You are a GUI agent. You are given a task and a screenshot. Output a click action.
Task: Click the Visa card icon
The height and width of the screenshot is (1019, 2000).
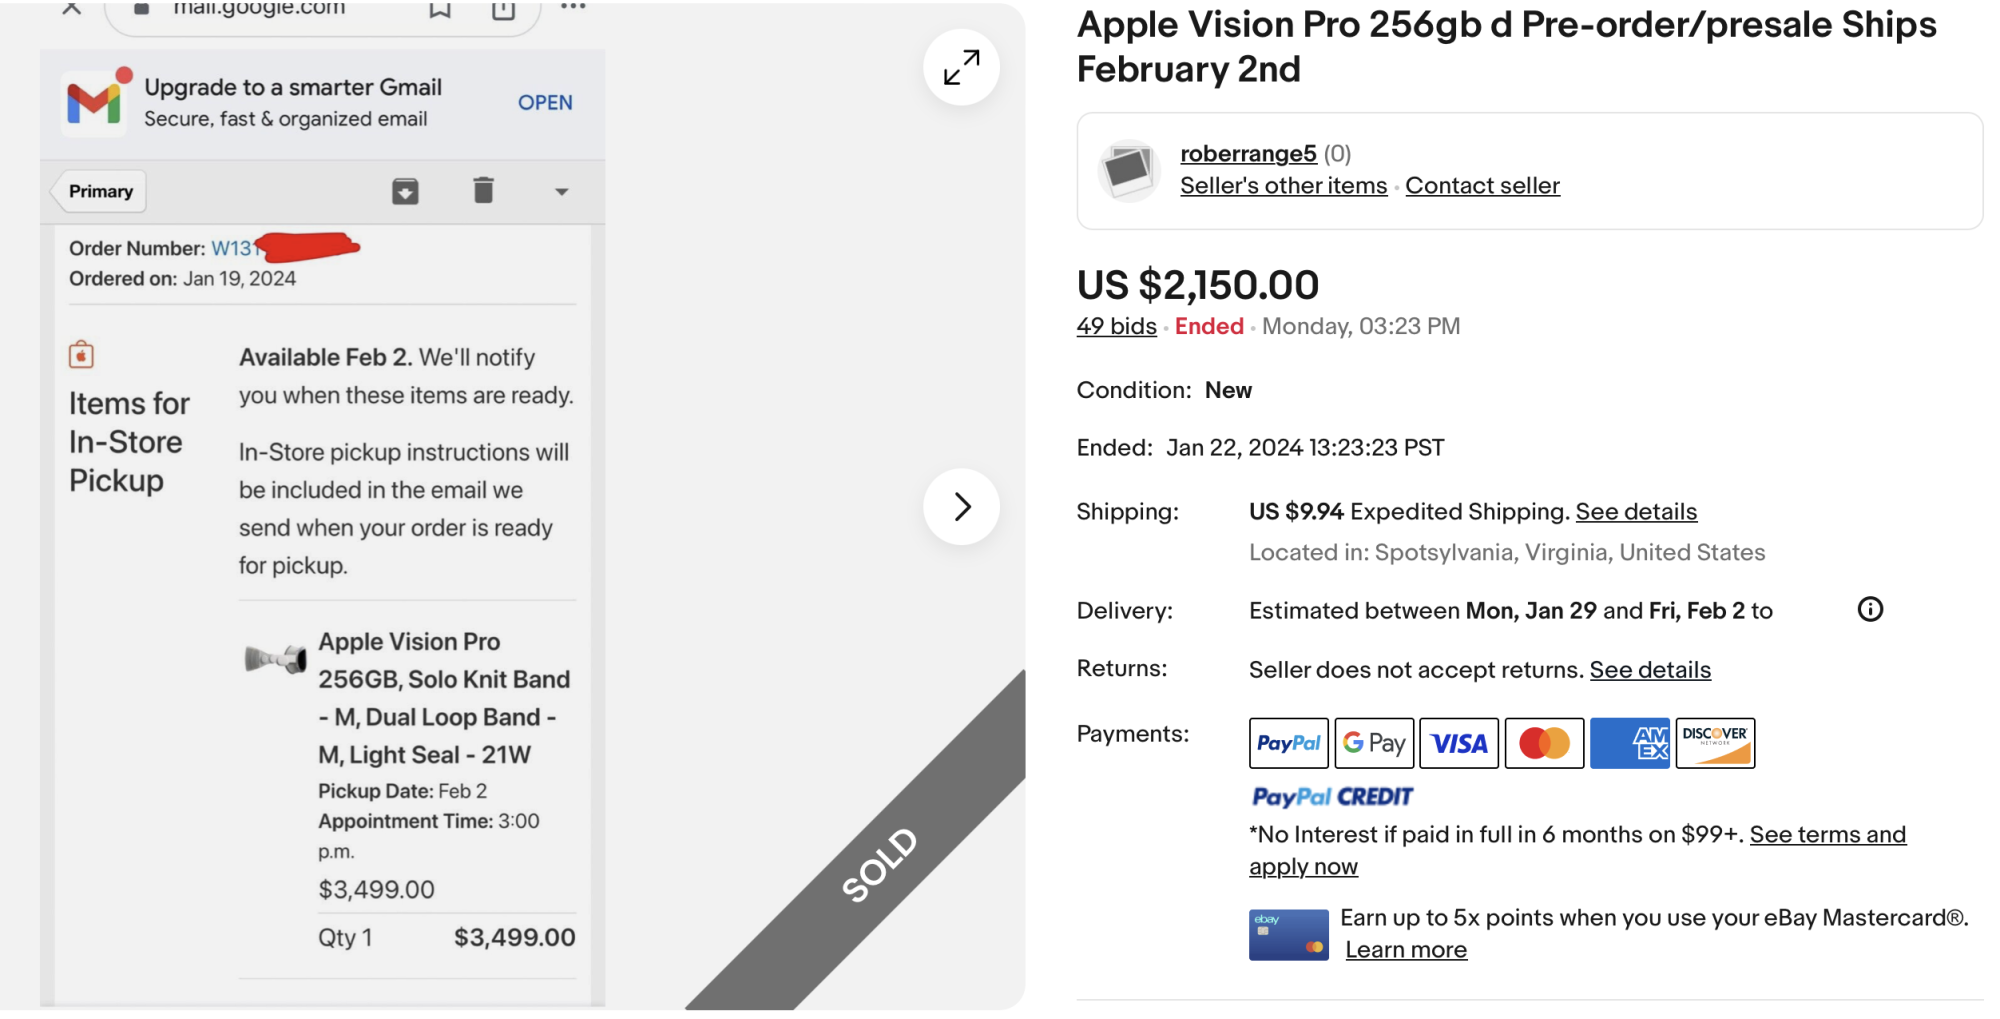[x=1459, y=743]
